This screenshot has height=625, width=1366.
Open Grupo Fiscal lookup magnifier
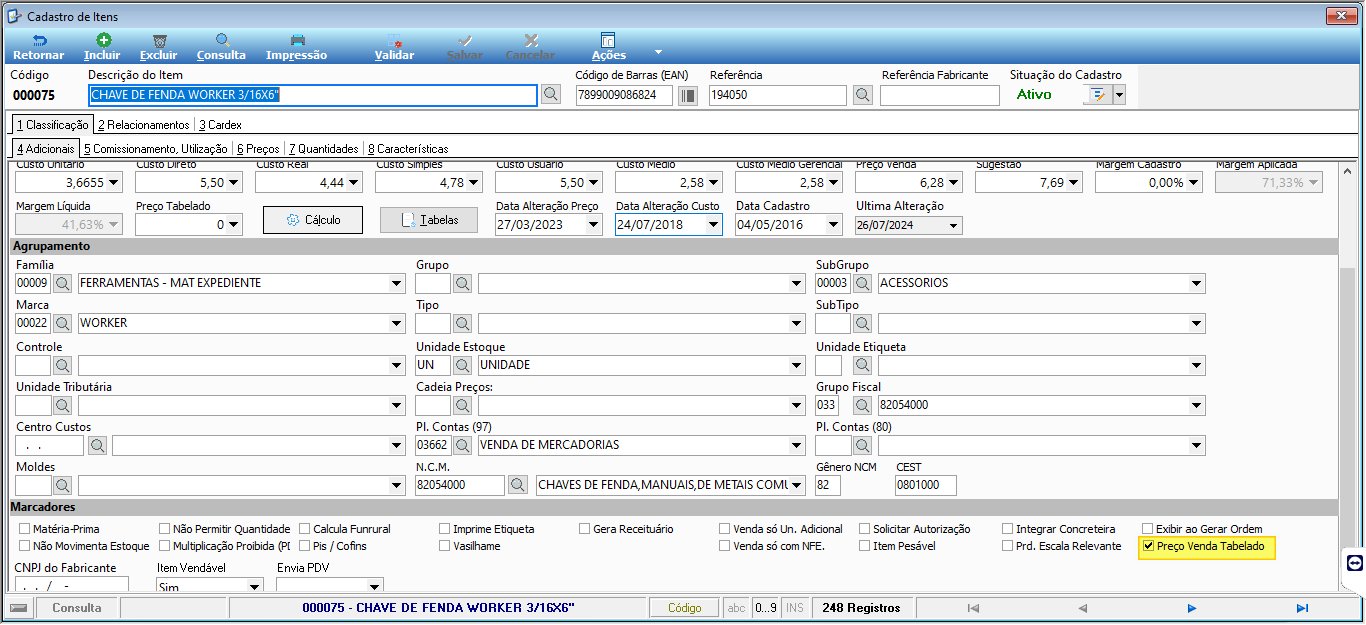tap(862, 405)
